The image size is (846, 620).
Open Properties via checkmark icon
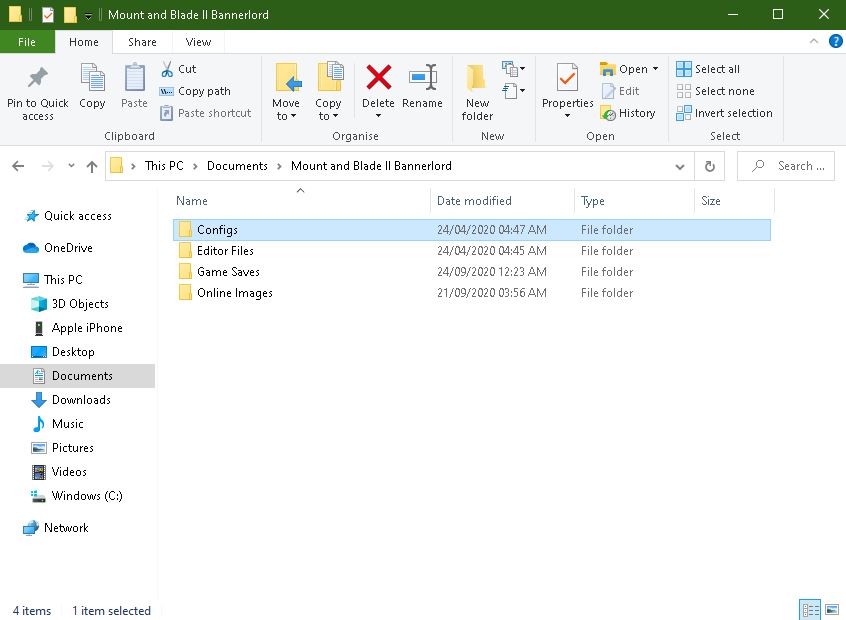pyautogui.click(x=568, y=77)
